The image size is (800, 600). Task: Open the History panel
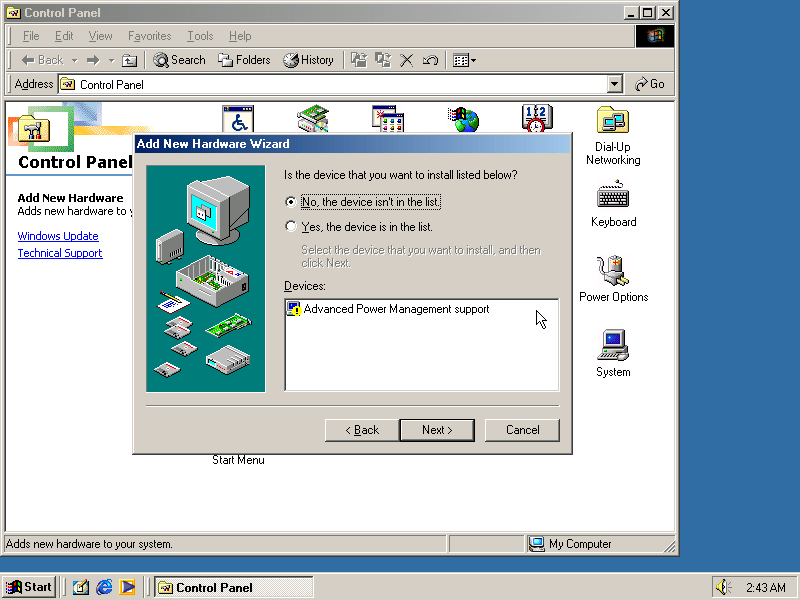tap(309, 60)
